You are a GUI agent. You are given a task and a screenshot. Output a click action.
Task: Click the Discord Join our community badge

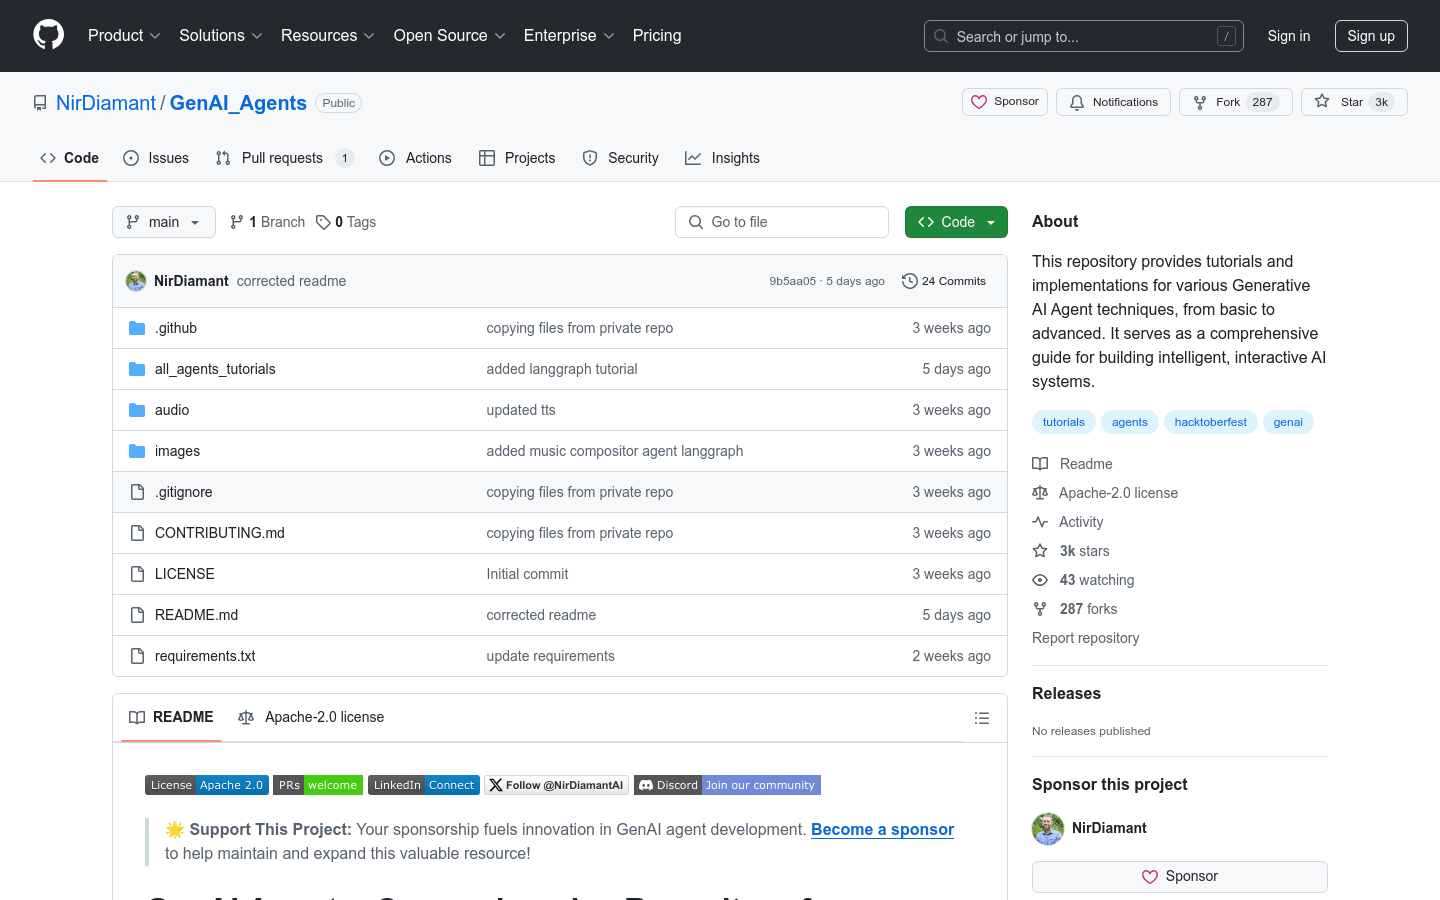(x=727, y=785)
